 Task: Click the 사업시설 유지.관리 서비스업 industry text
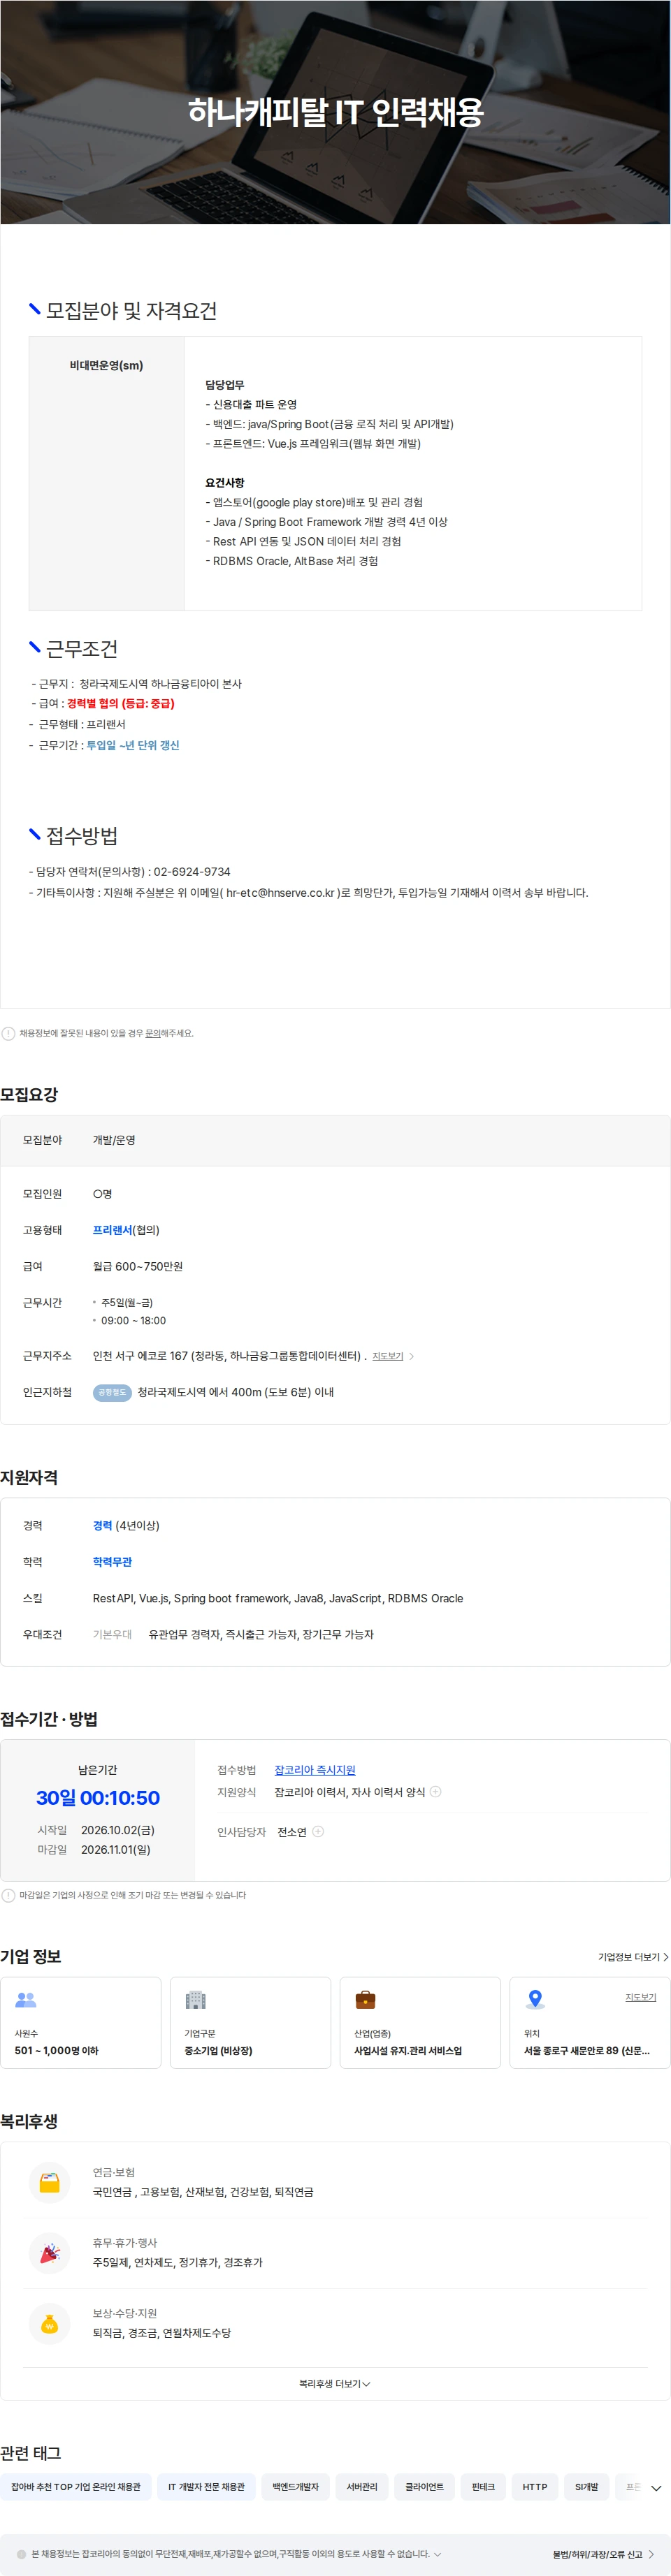[x=408, y=2050]
